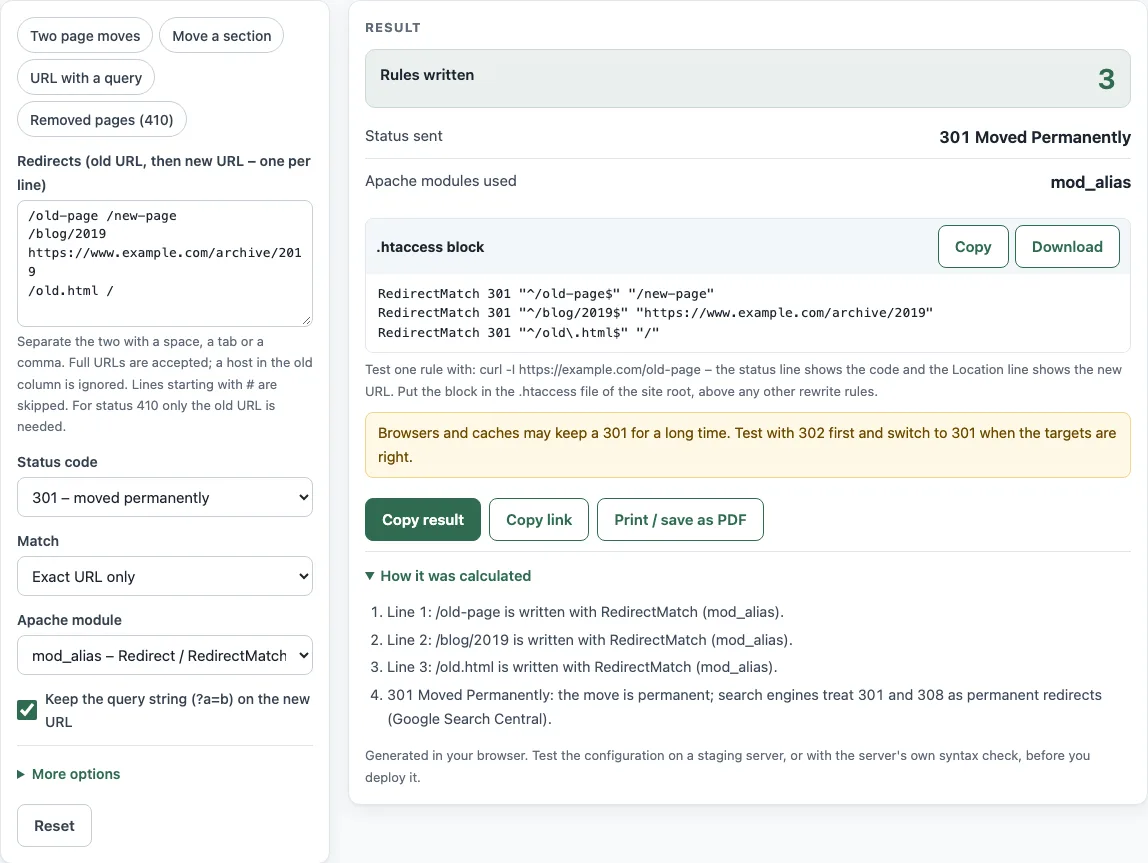This screenshot has height=863, width=1148.
Task: Click the "Apache modules used" label
Action: 441,181
